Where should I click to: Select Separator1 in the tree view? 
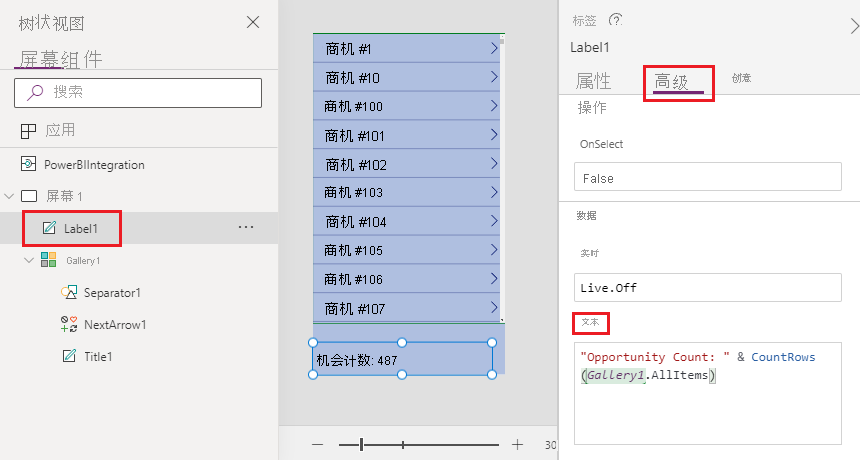[112, 293]
